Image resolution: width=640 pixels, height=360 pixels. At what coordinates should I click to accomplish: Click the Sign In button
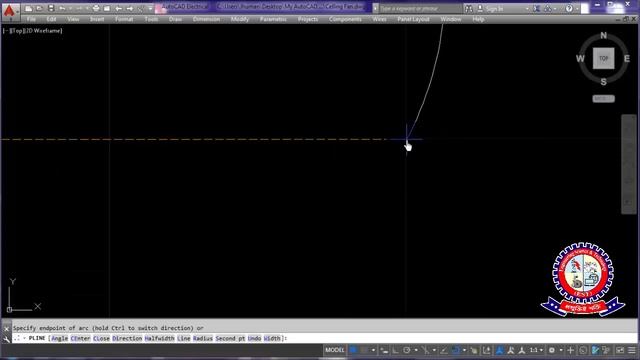coord(490,8)
